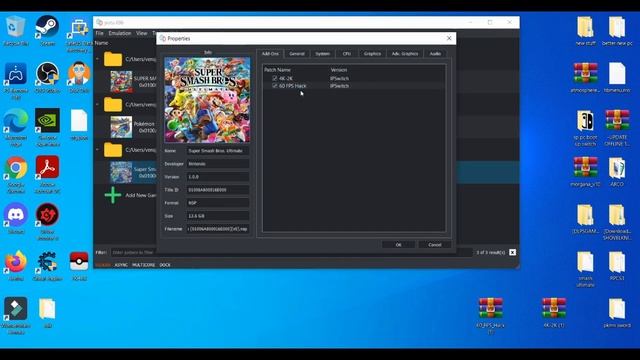Image resolution: width=640 pixels, height=360 pixels.
Task: Open the Switch-logo desktop file
Action: pos(585,128)
